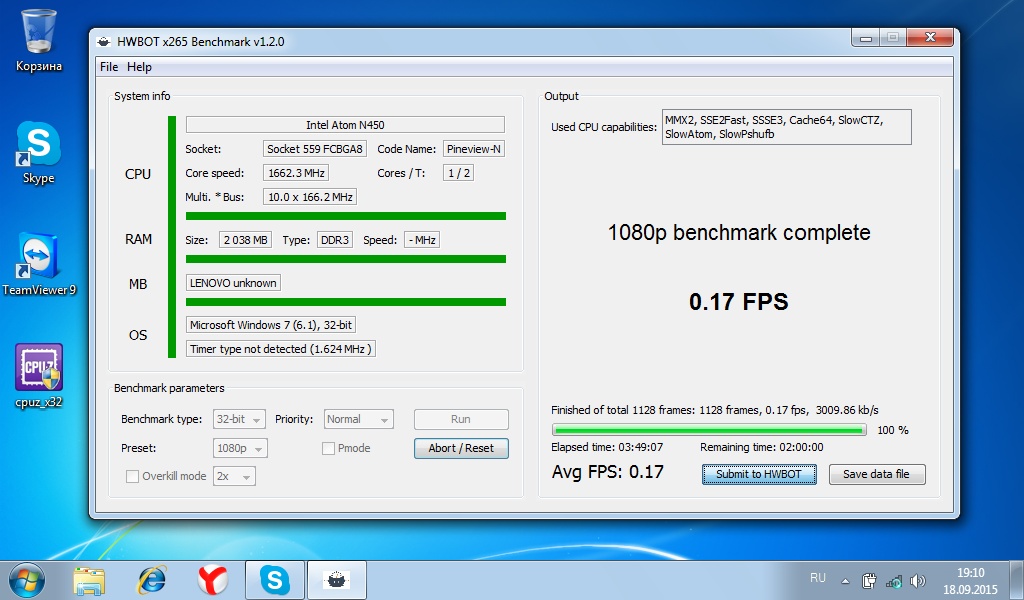Viewport: 1024px width, 600px height.
Task: Click the Run button
Action: point(461,419)
